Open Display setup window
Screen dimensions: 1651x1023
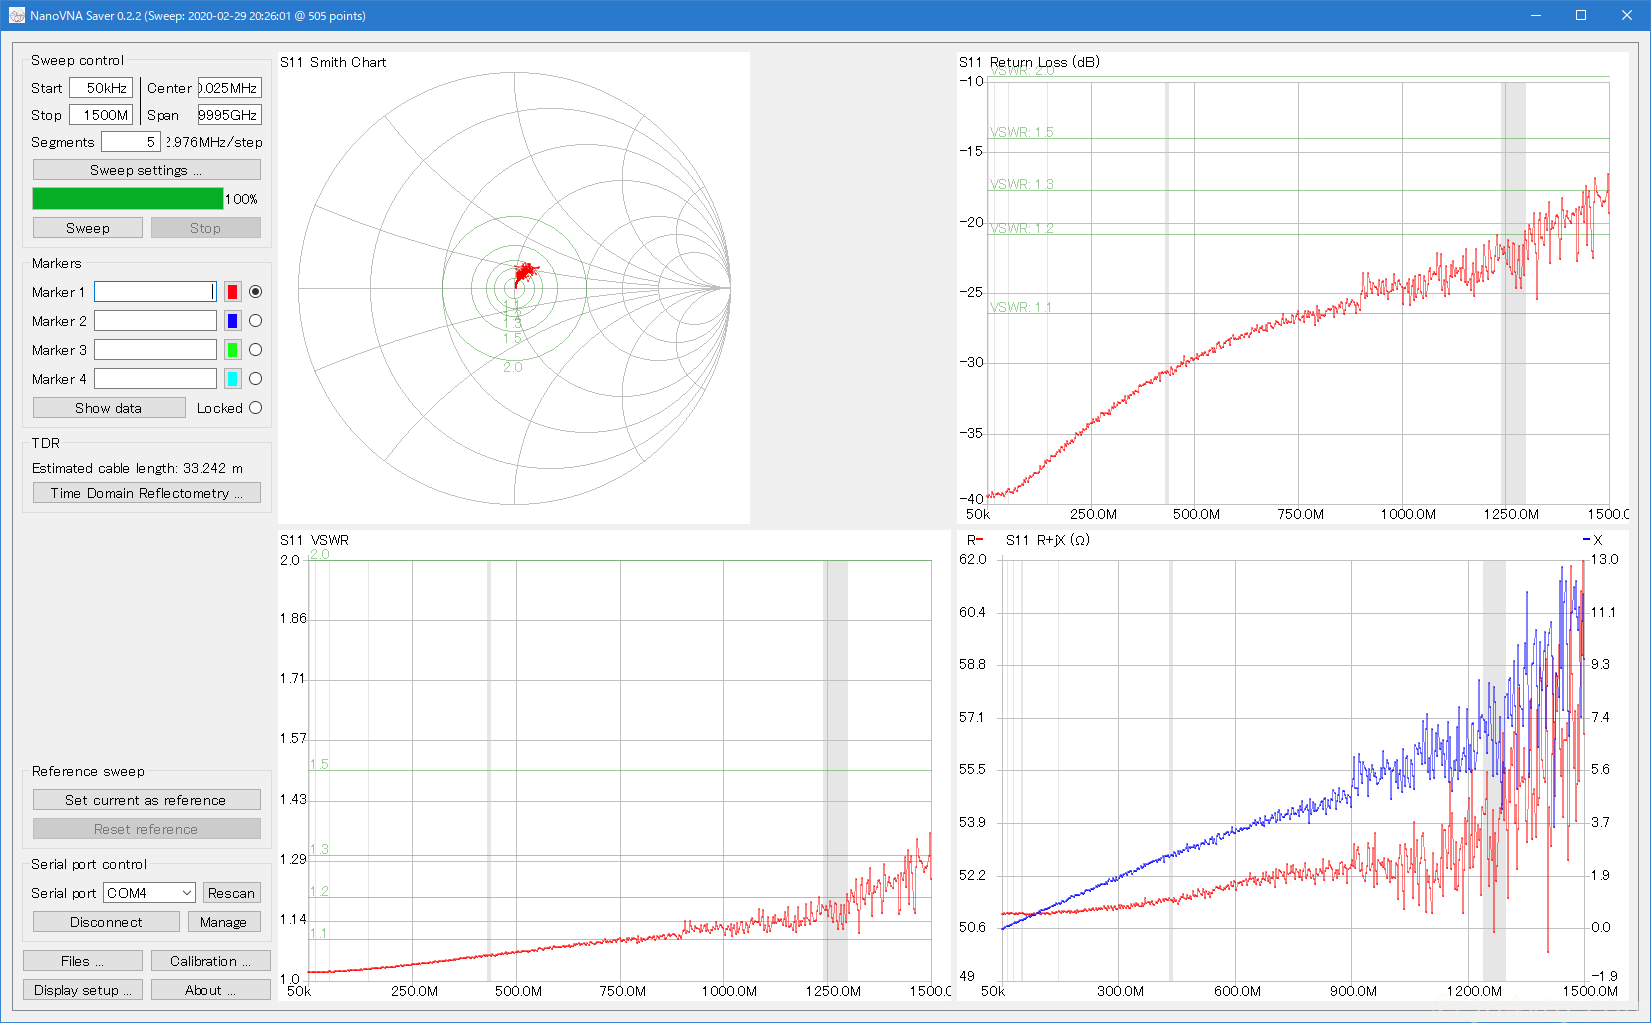[83, 990]
